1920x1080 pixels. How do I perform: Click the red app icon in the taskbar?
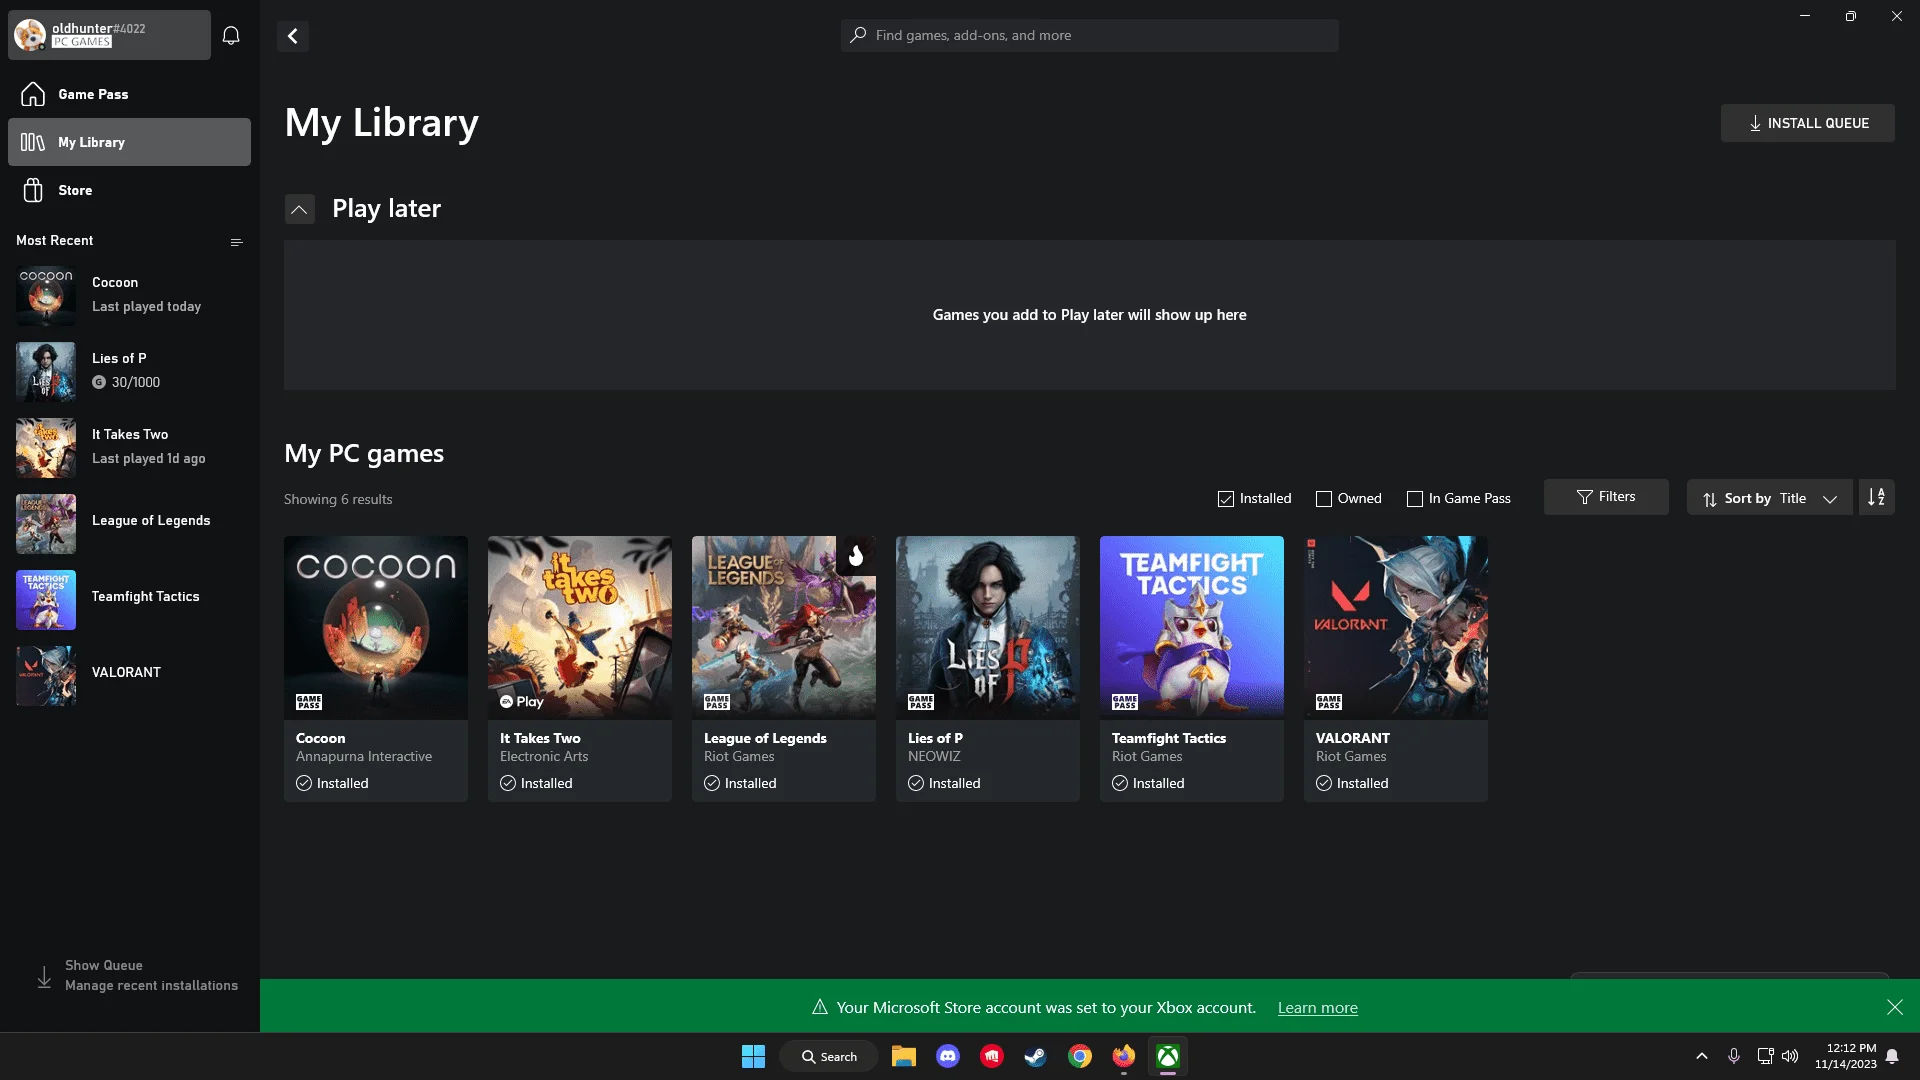[992, 1056]
